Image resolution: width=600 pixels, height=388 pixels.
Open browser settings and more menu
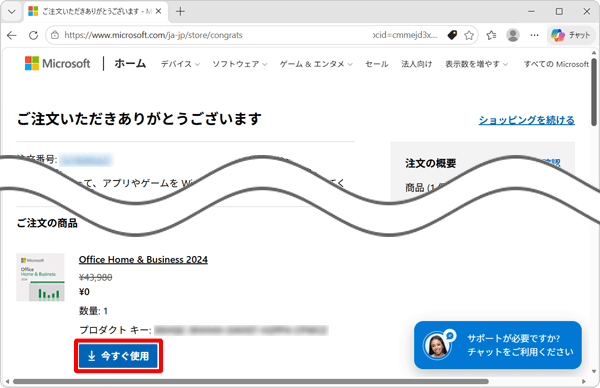tap(534, 35)
